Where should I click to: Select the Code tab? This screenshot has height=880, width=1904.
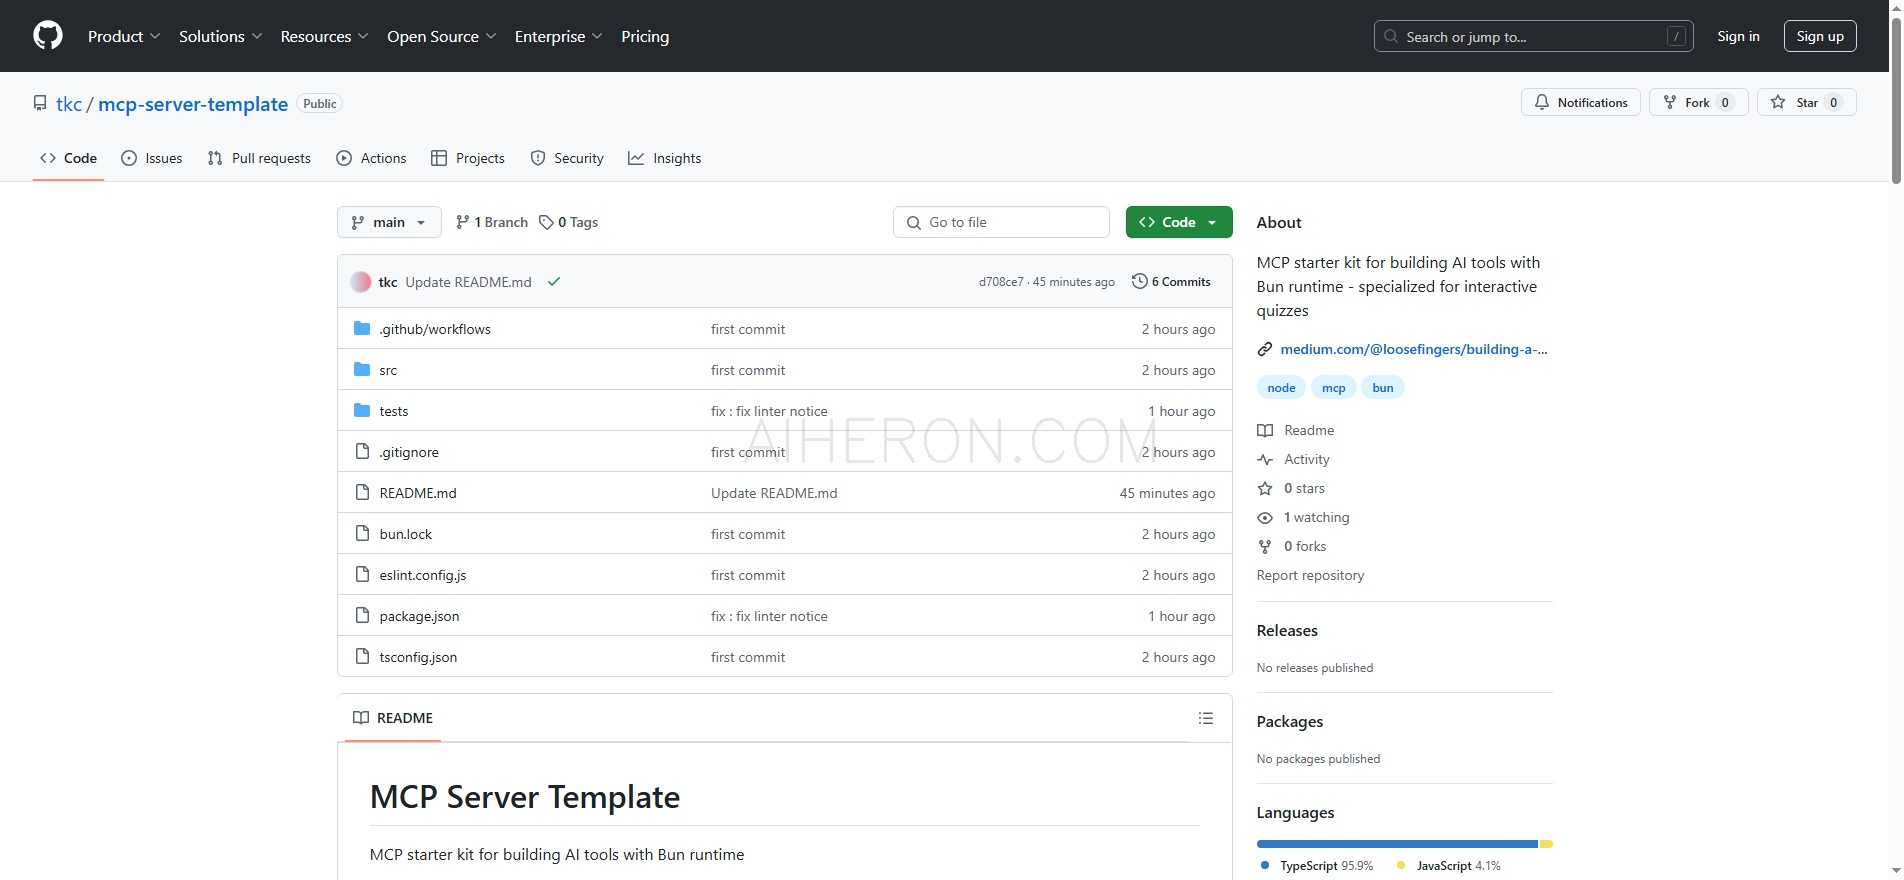(68, 158)
